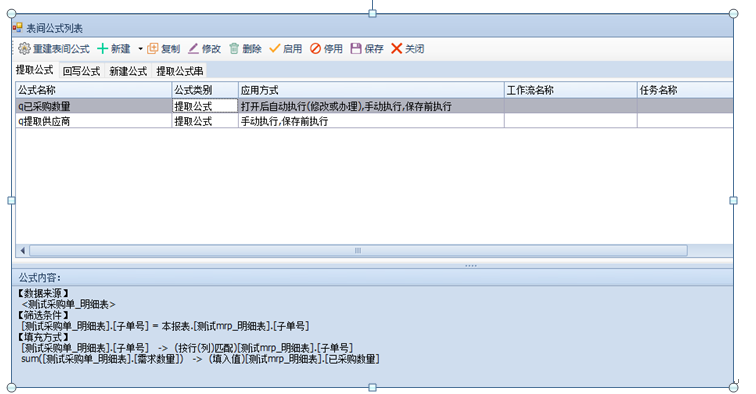Click the horizontal scrollbar left arrow

pos(23,250)
